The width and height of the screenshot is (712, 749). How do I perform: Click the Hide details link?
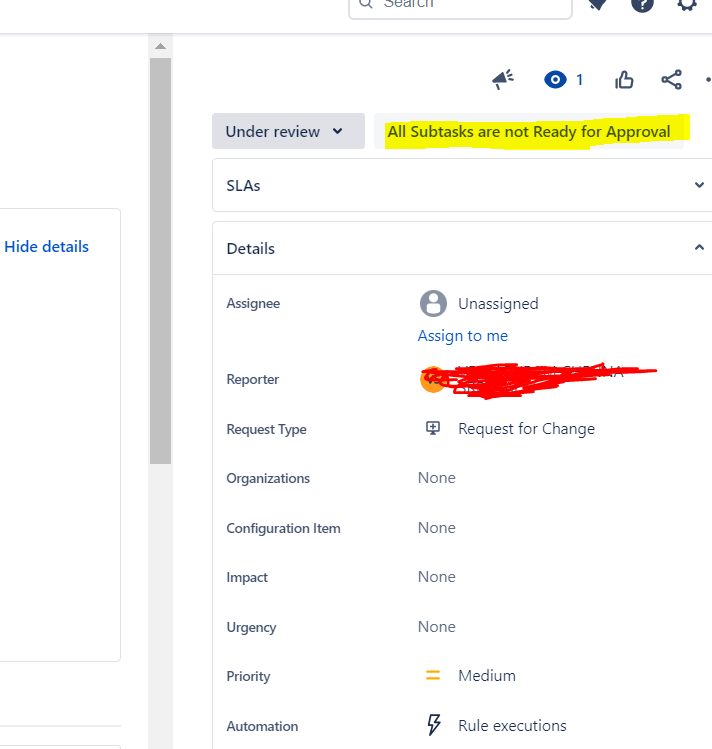[x=46, y=246]
